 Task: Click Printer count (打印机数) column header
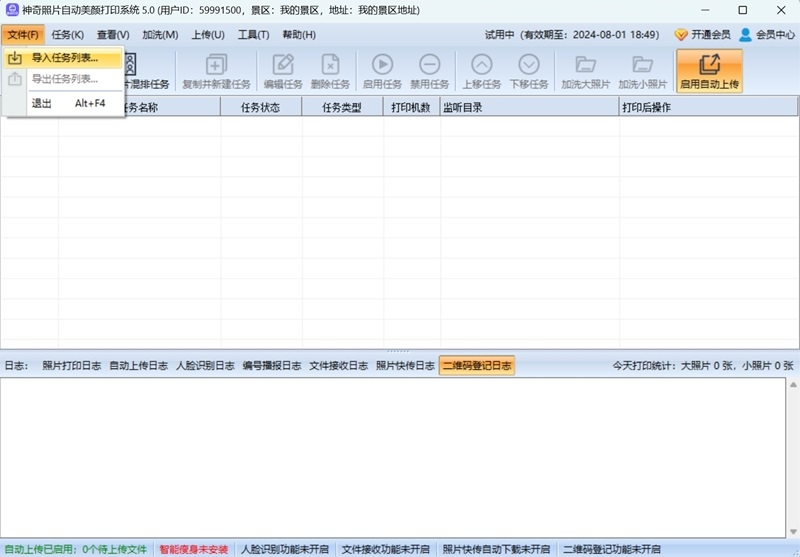coord(411,107)
